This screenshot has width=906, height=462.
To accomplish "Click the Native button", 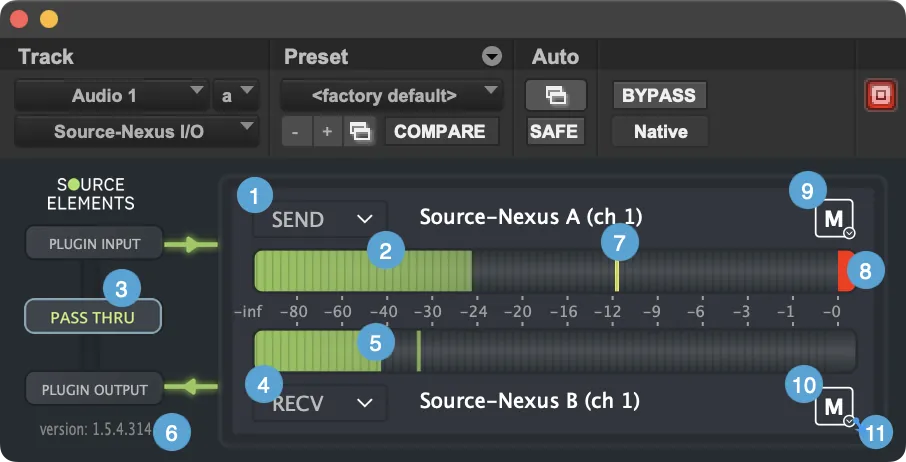I will click(x=660, y=132).
